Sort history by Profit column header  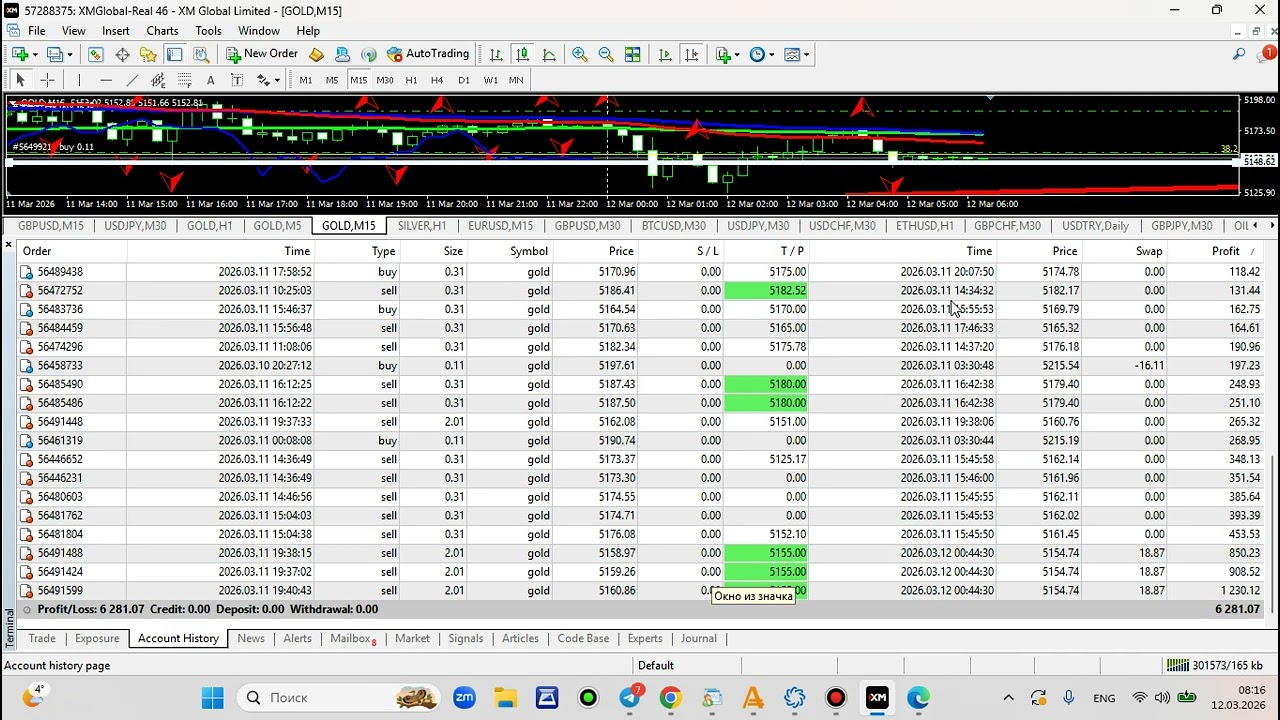pyautogui.click(x=1225, y=251)
